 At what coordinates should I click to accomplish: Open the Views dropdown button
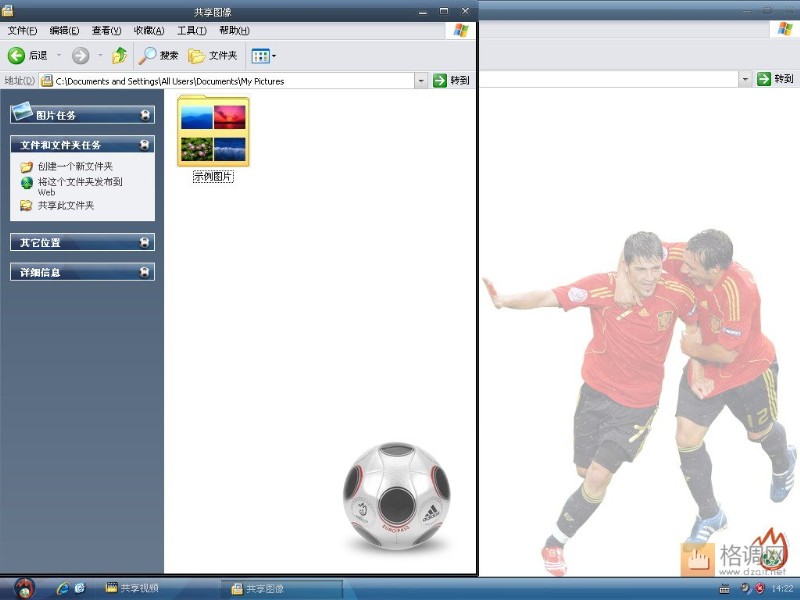[x=263, y=56]
